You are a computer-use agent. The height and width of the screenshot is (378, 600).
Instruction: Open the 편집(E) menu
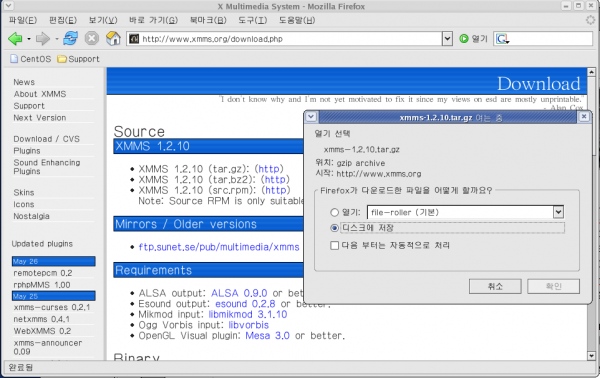[63, 20]
